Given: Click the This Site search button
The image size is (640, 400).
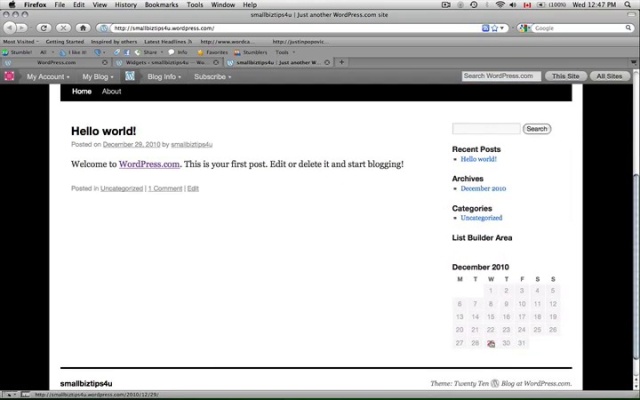Looking at the screenshot, I should click(565, 76).
